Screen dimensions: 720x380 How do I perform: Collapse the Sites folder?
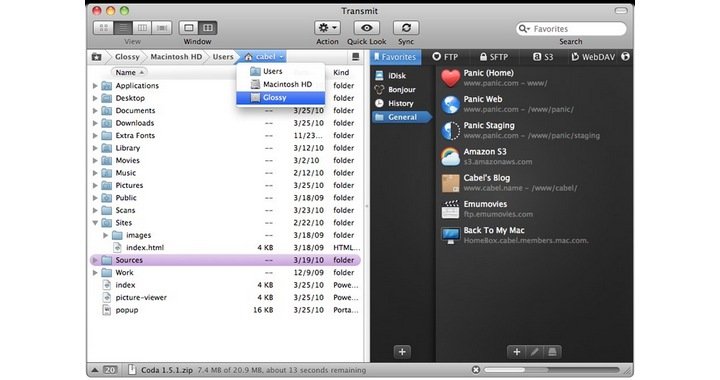point(95,223)
